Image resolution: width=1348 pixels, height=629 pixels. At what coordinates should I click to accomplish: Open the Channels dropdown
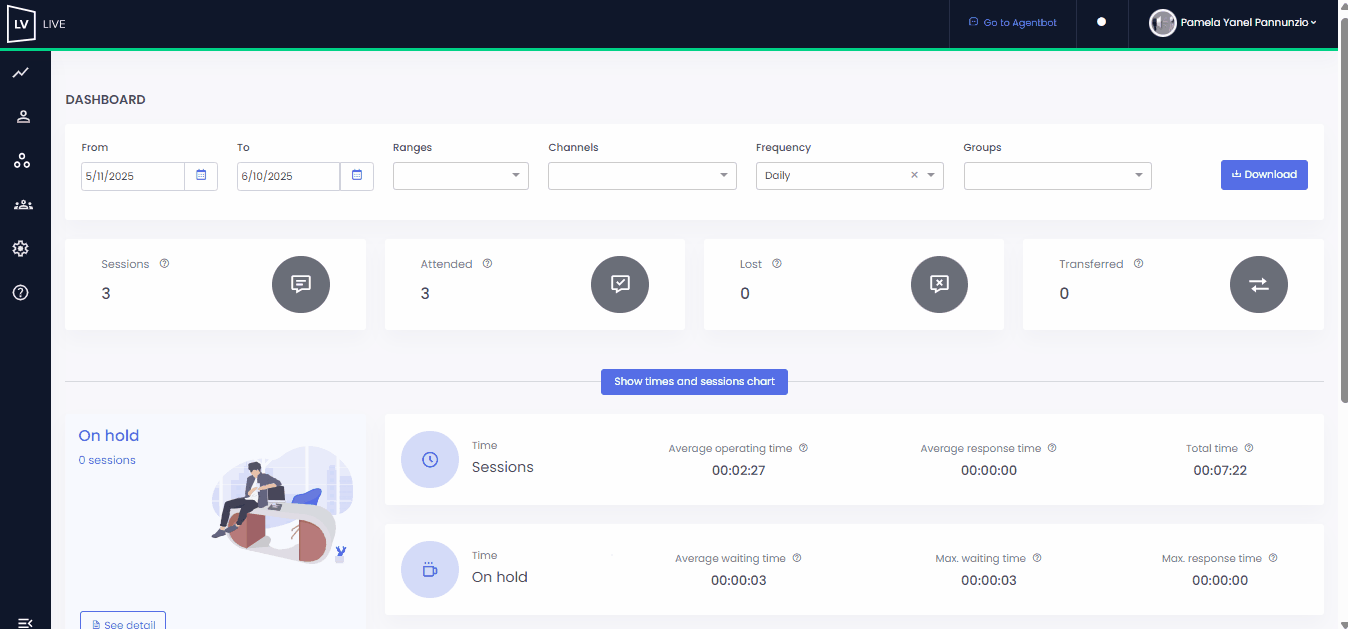click(x=642, y=176)
